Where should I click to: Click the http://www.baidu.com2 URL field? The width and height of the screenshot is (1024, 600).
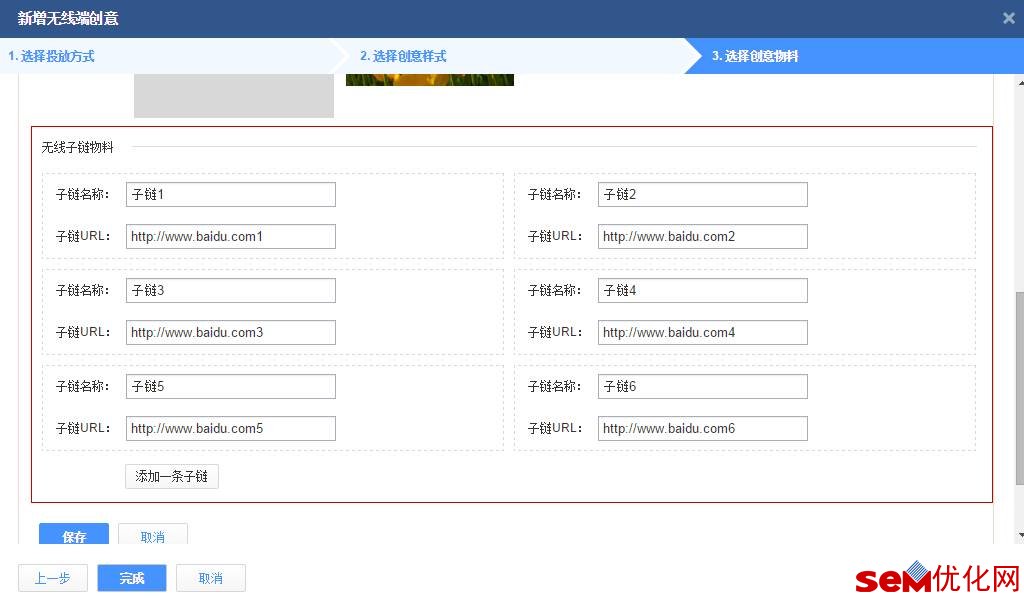(703, 236)
